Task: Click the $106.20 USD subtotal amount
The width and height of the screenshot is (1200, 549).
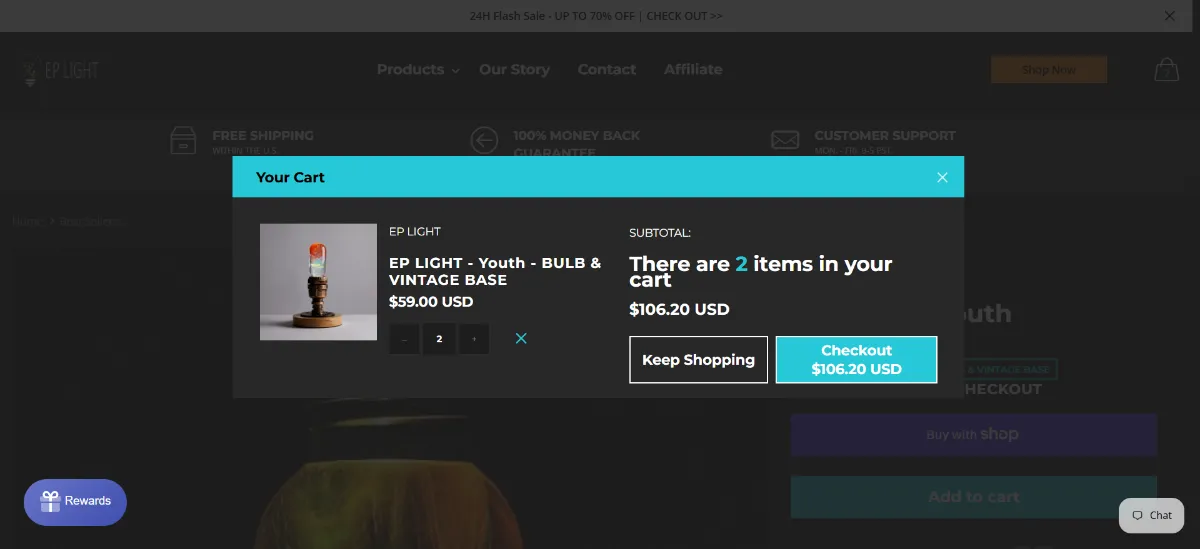Action: click(x=679, y=310)
